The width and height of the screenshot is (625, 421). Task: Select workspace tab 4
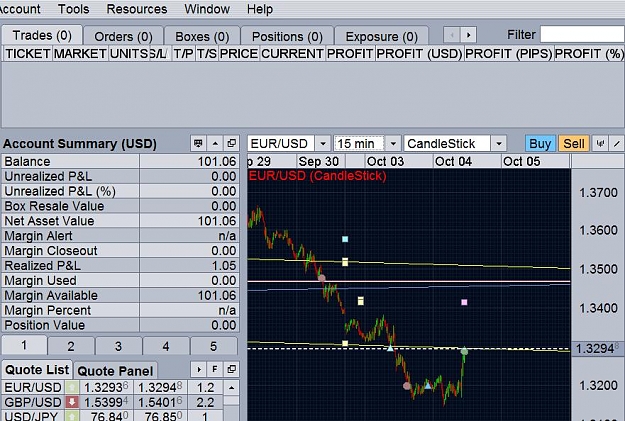click(x=166, y=346)
